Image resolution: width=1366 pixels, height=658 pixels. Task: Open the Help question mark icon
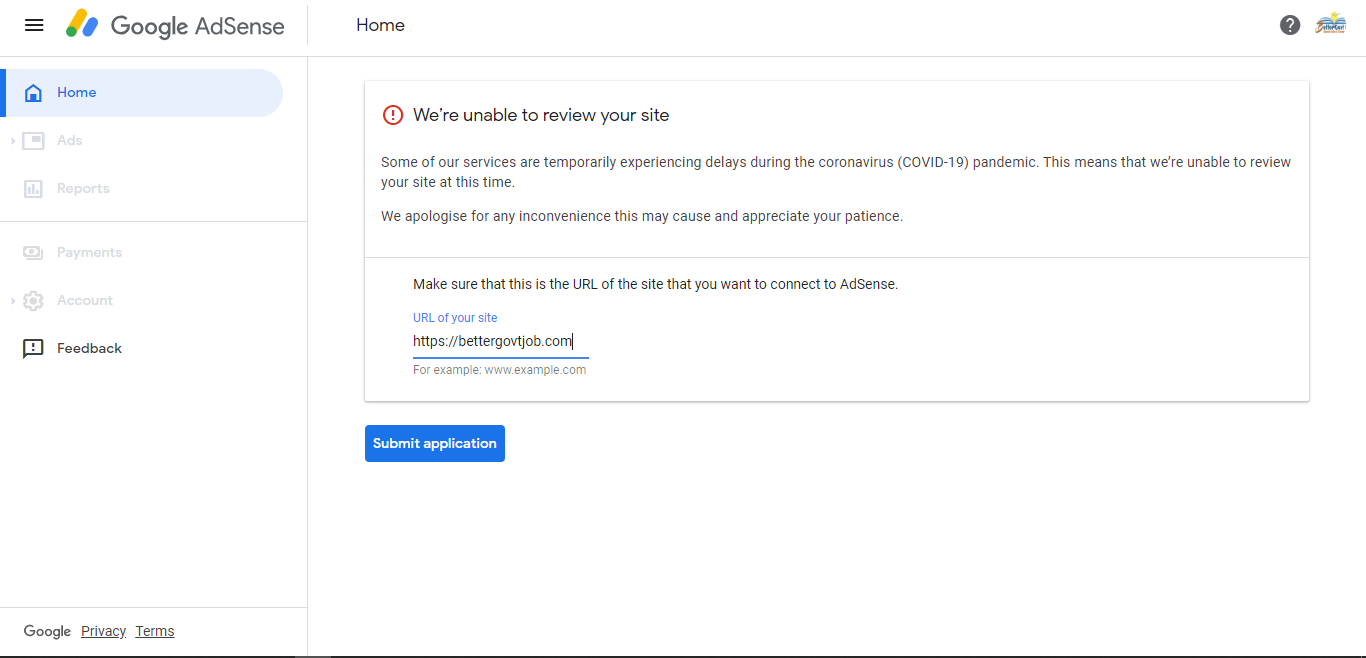click(1290, 25)
